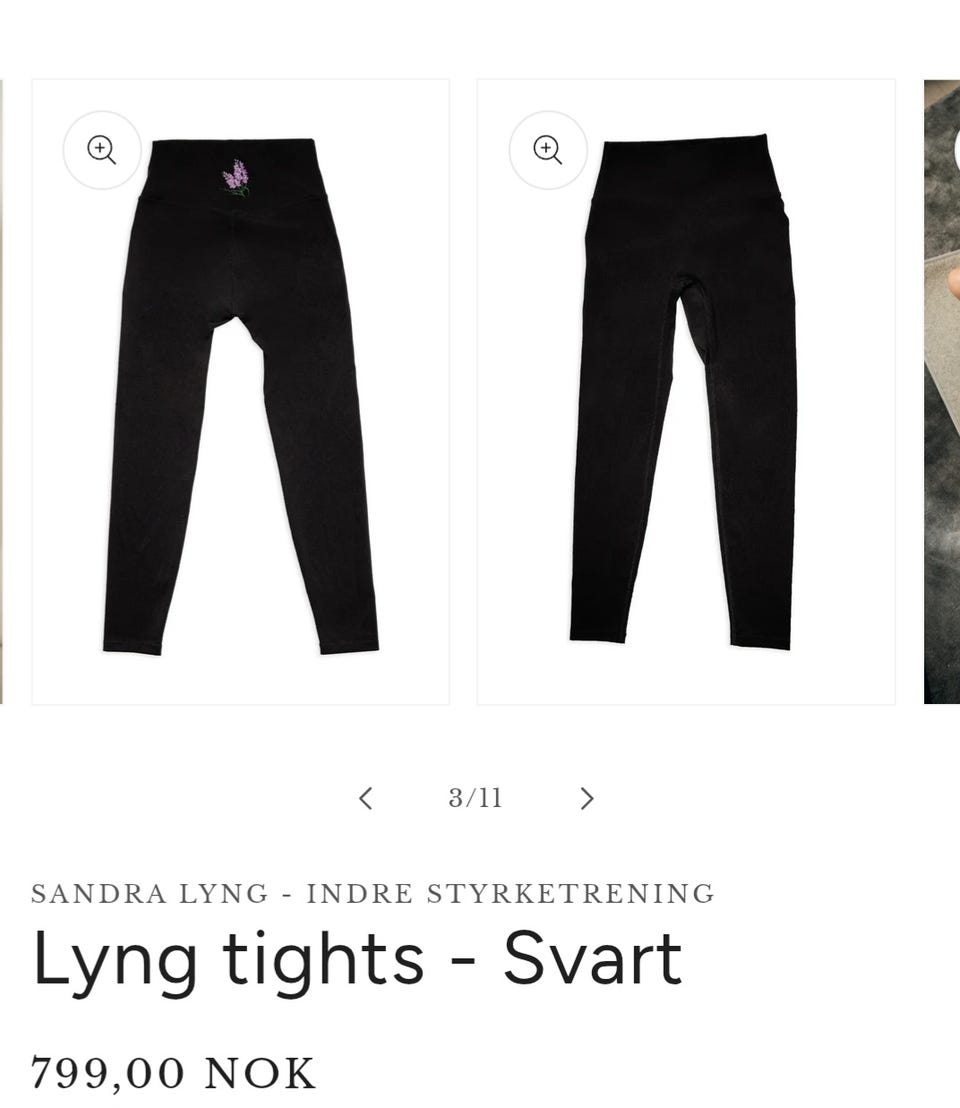The height and width of the screenshot is (1108, 960).
Task: Open Sandra Lyng - Indre Styrketrening vendor link
Action: tap(373, 893)
